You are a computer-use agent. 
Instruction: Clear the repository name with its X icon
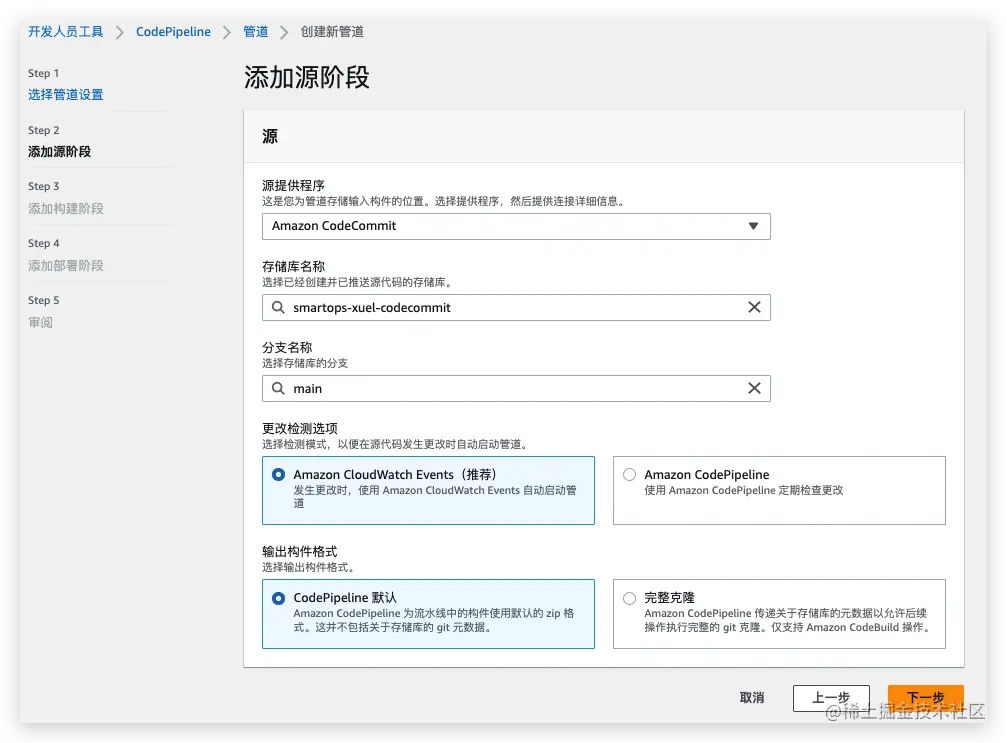pyautogui.click(x=754, y=308)
